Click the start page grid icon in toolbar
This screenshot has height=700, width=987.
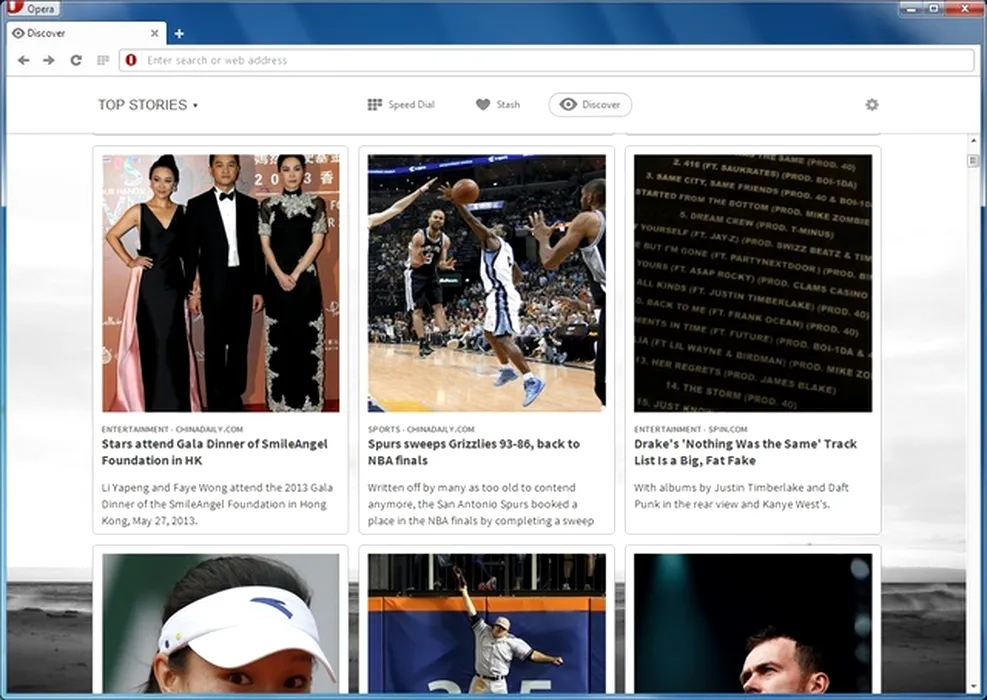(102, 60)
